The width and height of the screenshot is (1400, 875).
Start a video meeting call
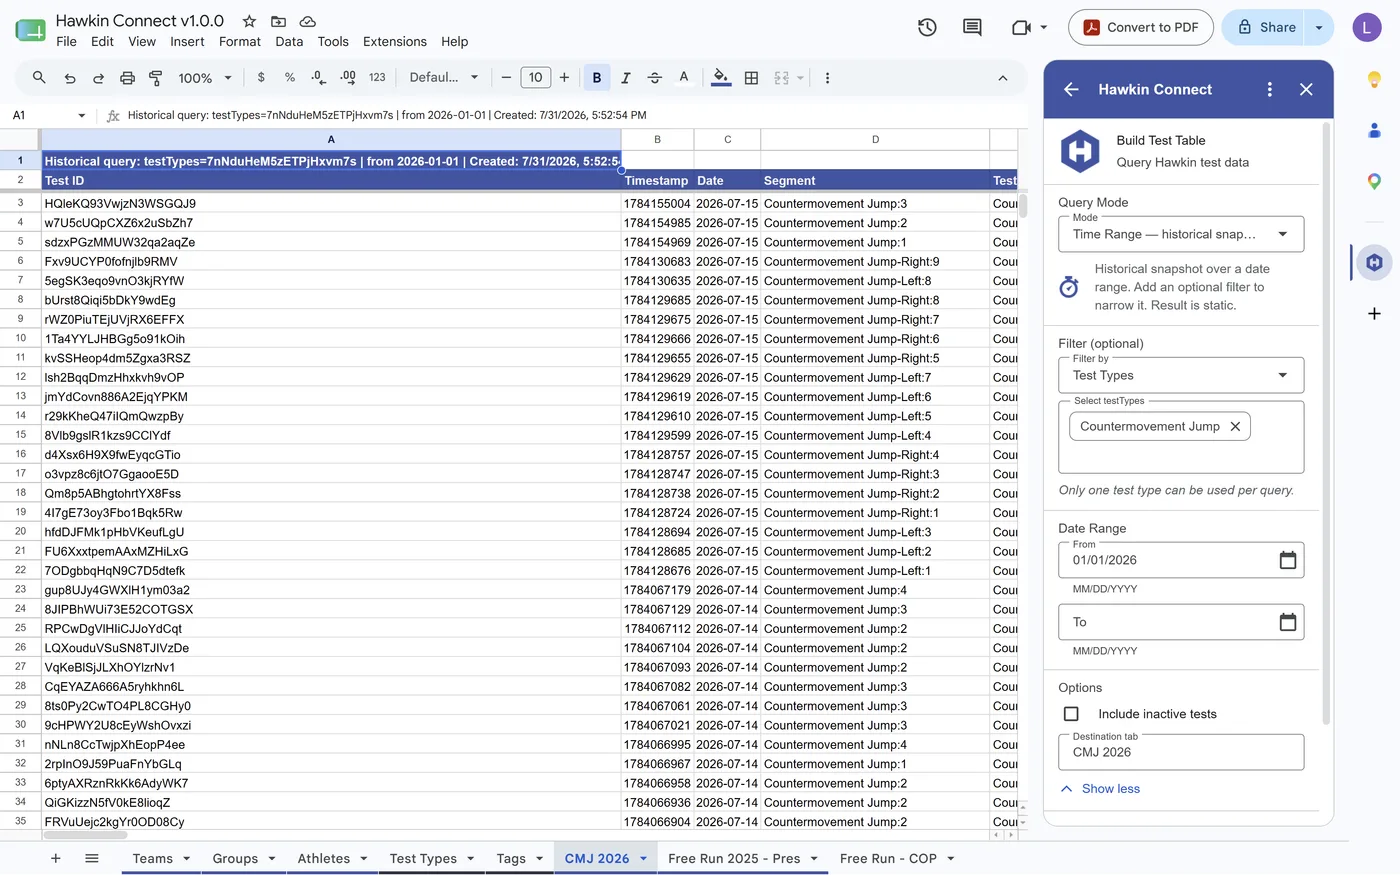pos(1022,27)
